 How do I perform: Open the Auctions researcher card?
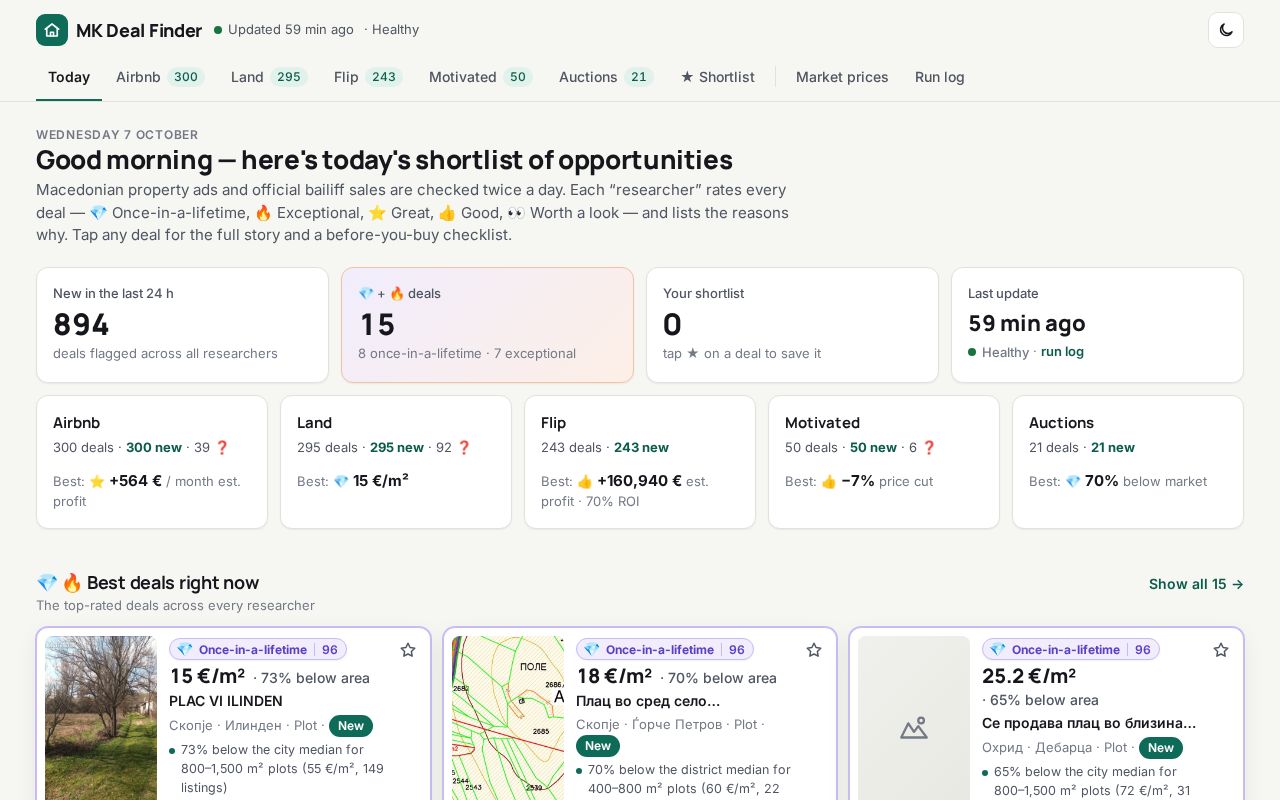(1128, 462)
